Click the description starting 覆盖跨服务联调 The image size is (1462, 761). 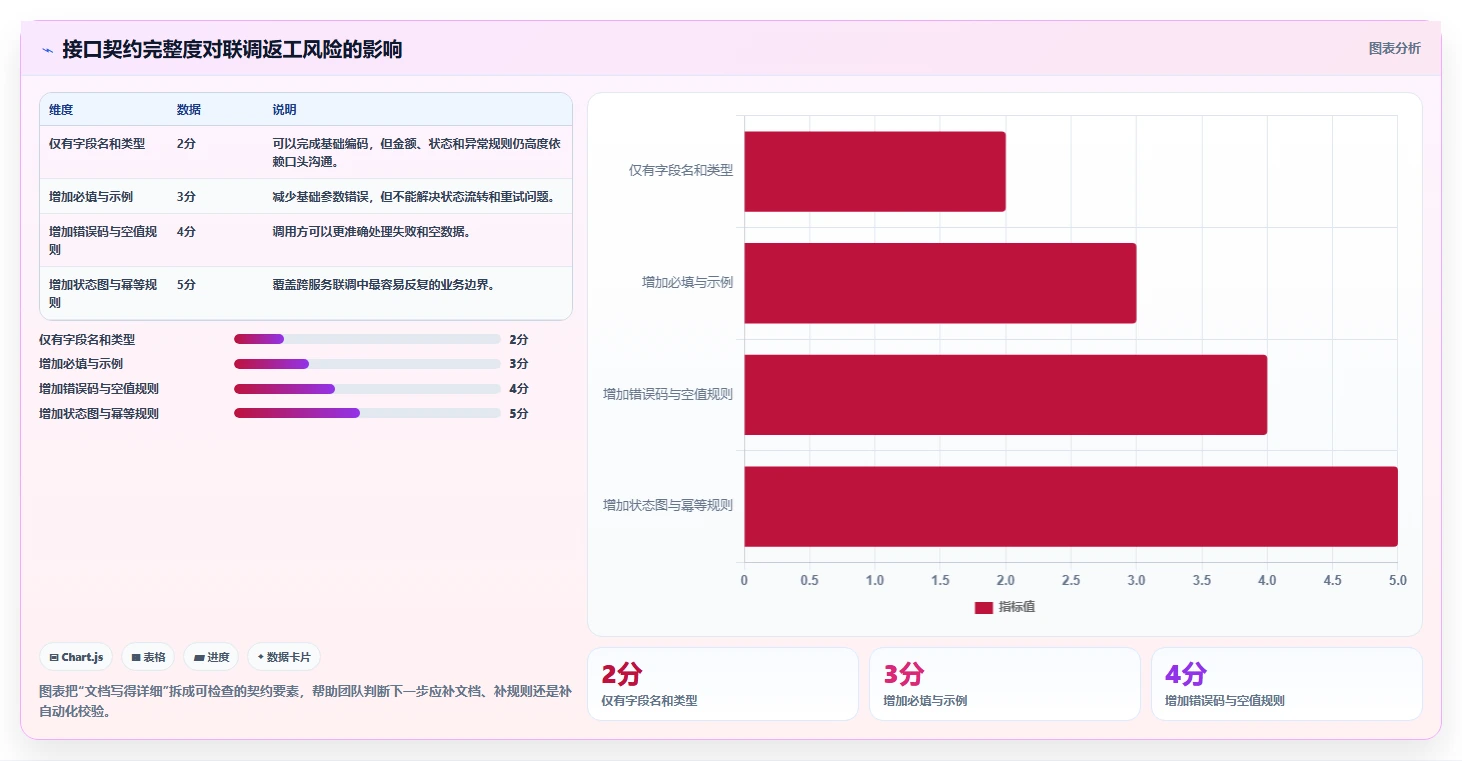[384, 285]
